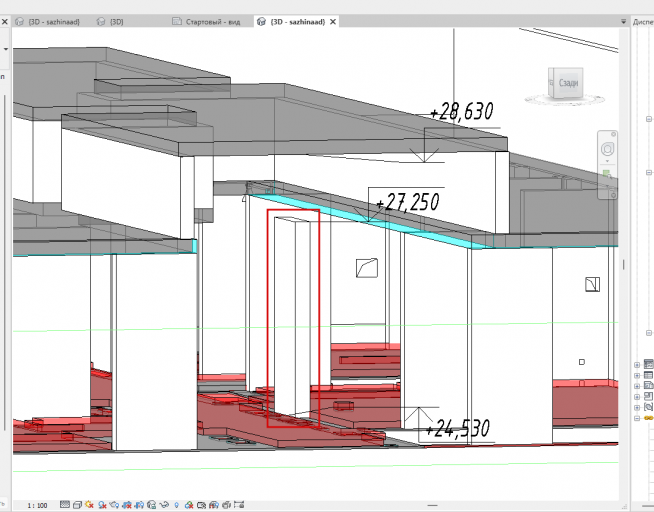Toggle Shadows icon in view control bar

[x=102, y=505]
